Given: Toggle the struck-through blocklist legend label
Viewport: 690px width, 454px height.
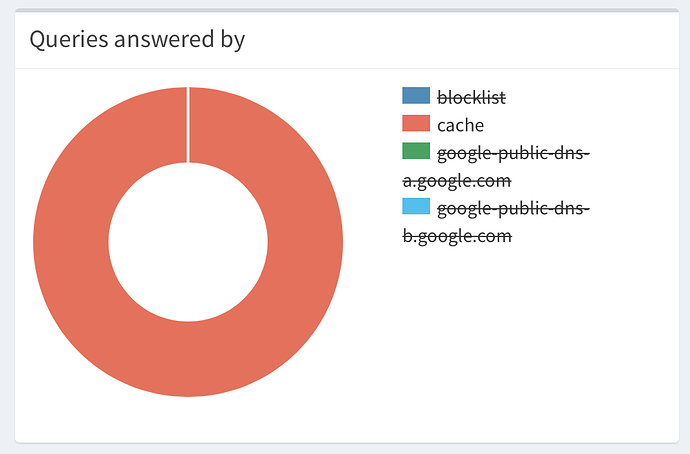Looking at the screenshot, I should (x=471, y=97).
